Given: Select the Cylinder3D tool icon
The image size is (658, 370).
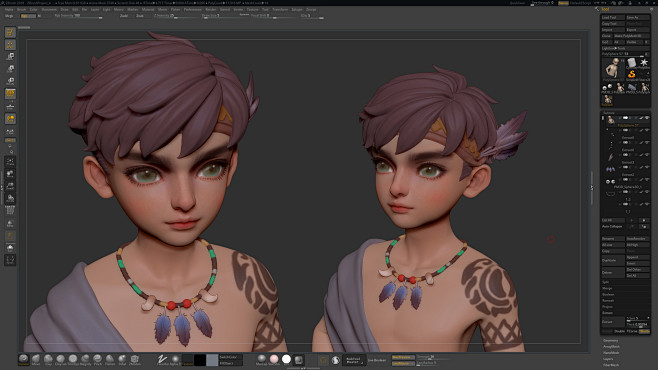Looking at the screenshot, I should (x=632, y=63).
